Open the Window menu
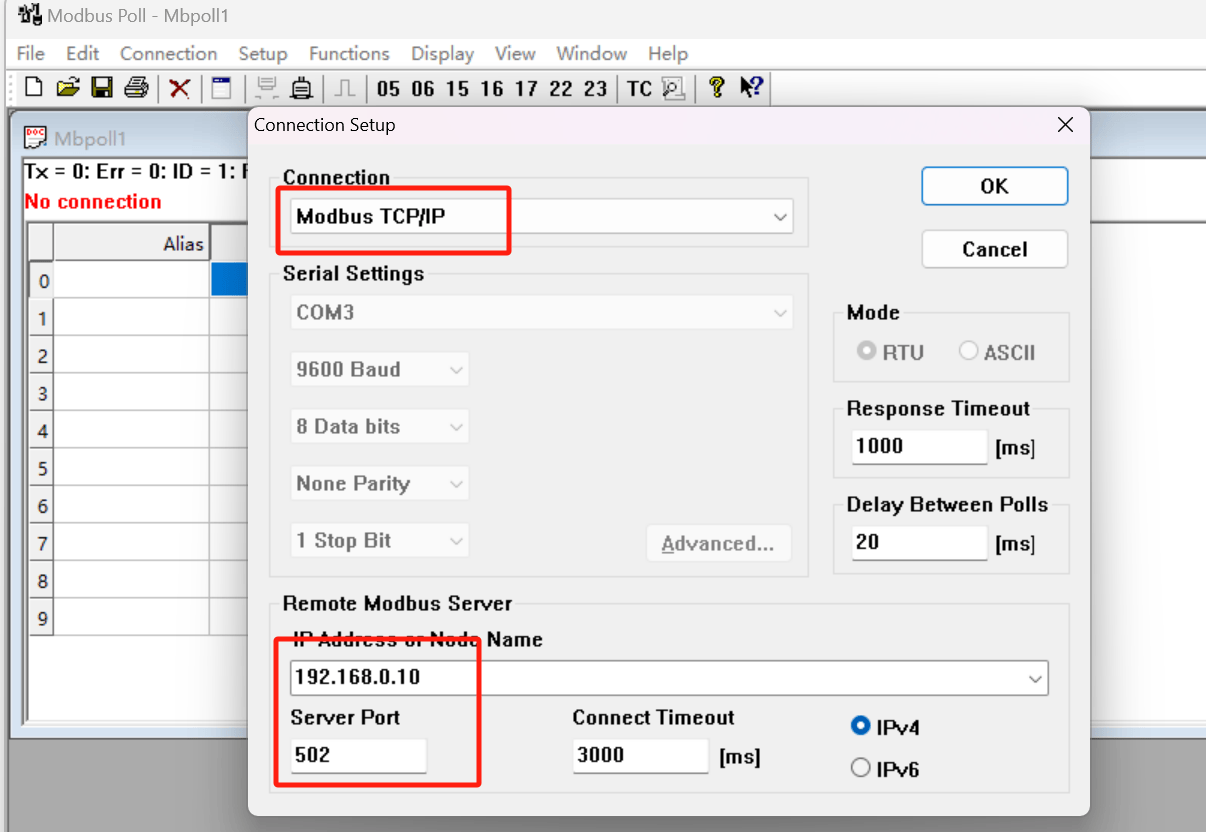 tap(592, 53)
